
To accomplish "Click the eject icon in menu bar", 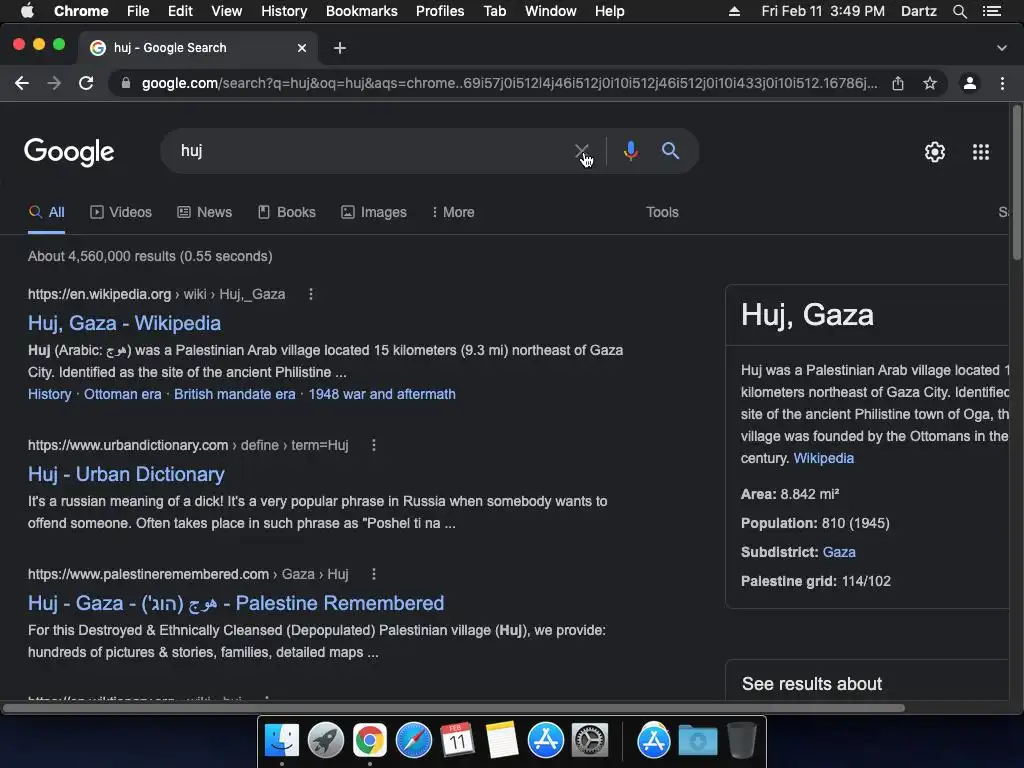I will 734,11.
